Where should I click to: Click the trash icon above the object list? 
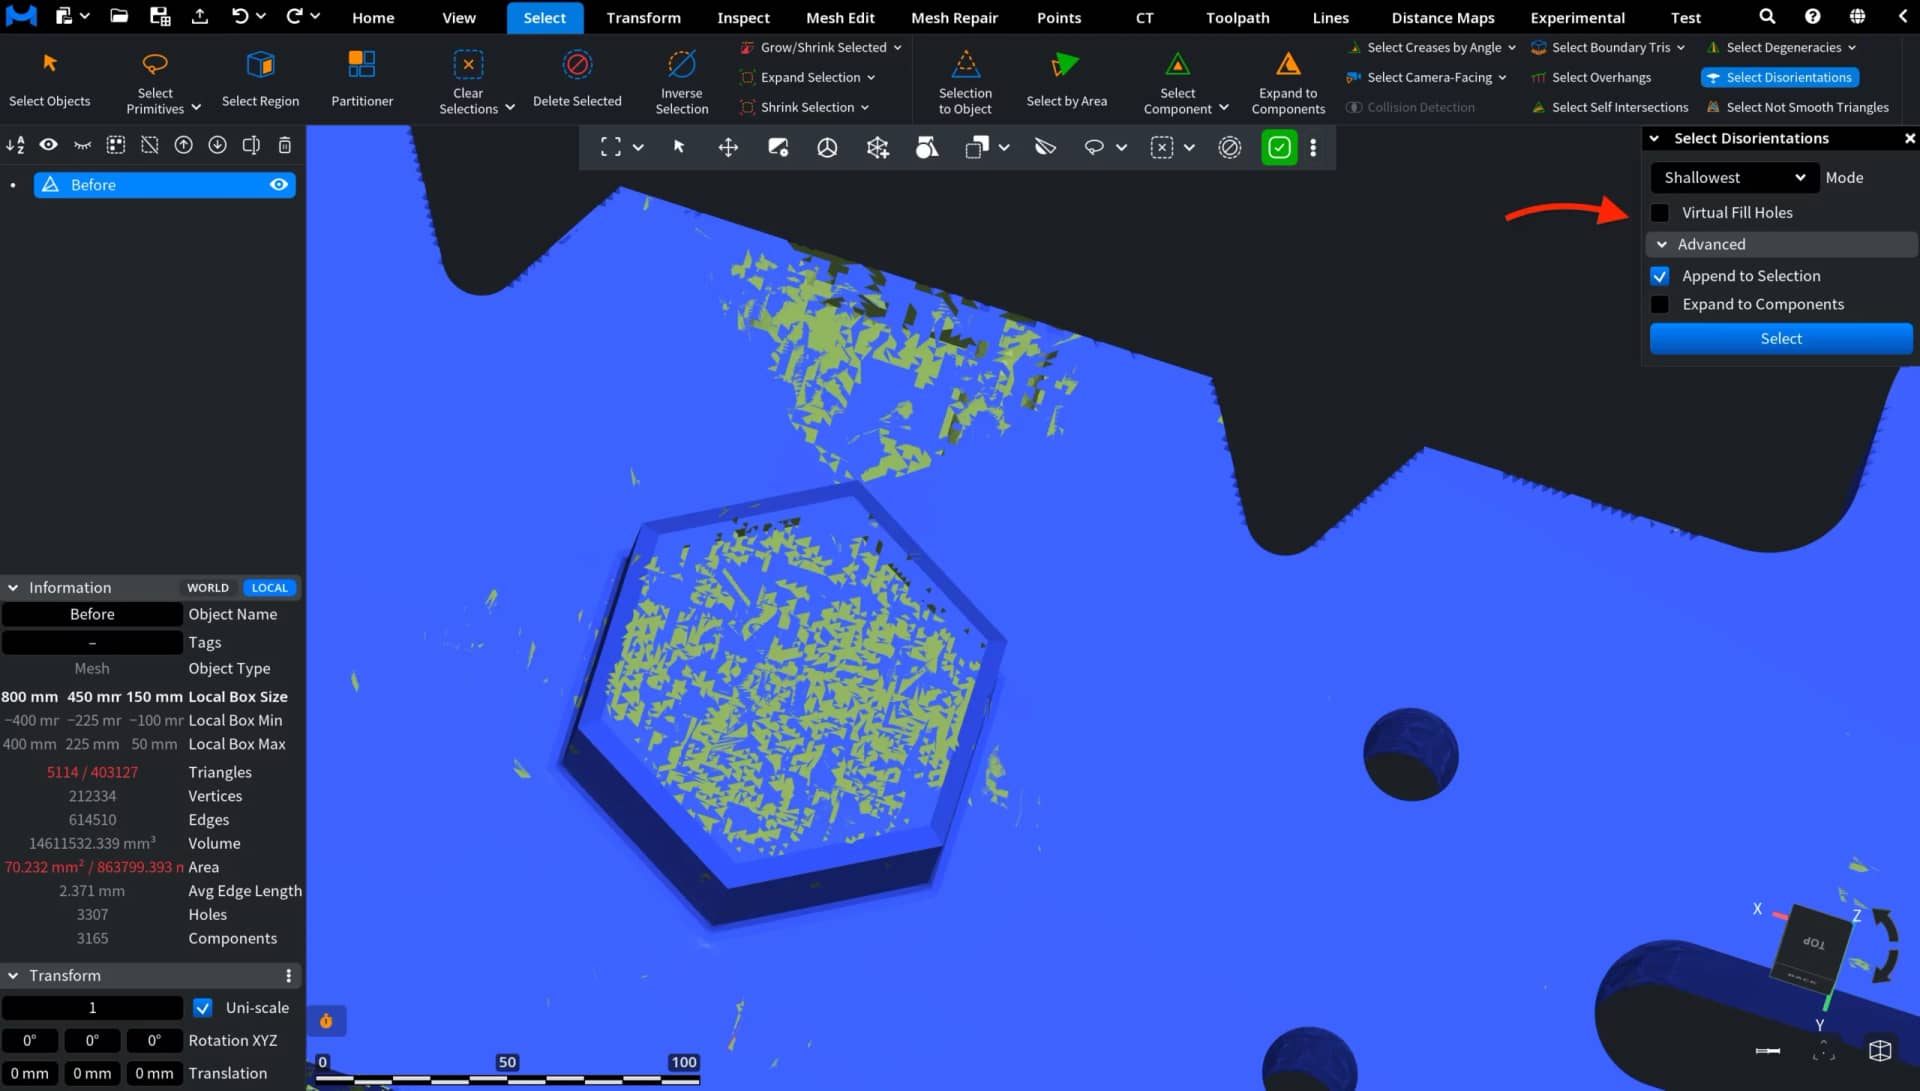[285, 145]
